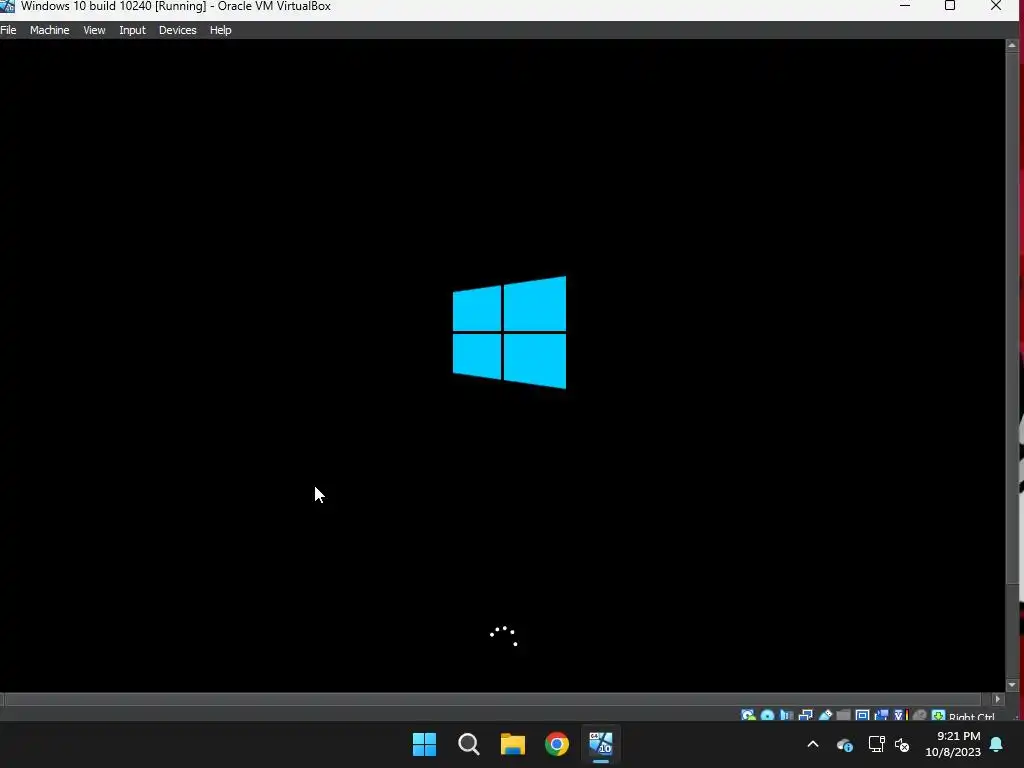This screenshot has width=1024, height=768.
Task: Open the Devices menu
Action: coord(178,30)
